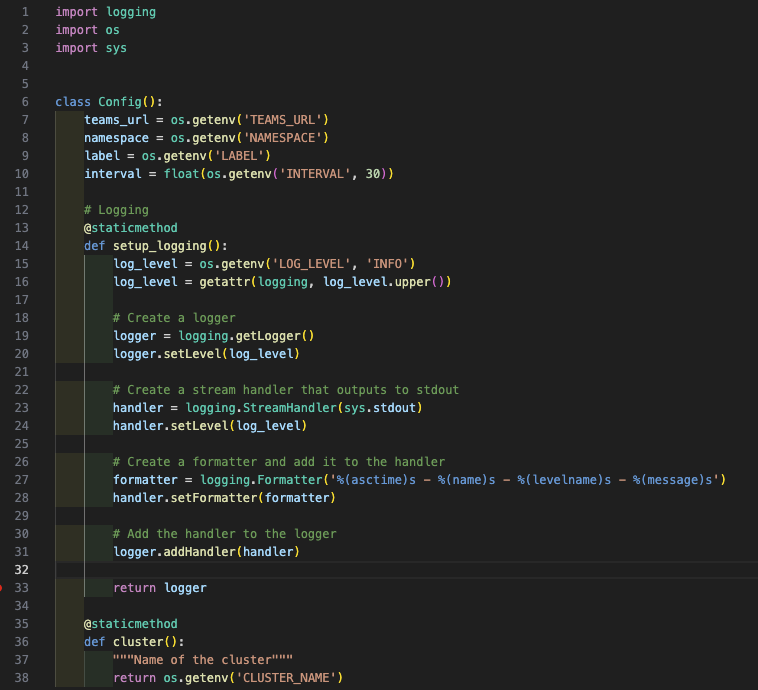Click the '# Add the handler to the logger' comment
The width and height of the screenshot is (758, 690).
[x=225, y=534]
